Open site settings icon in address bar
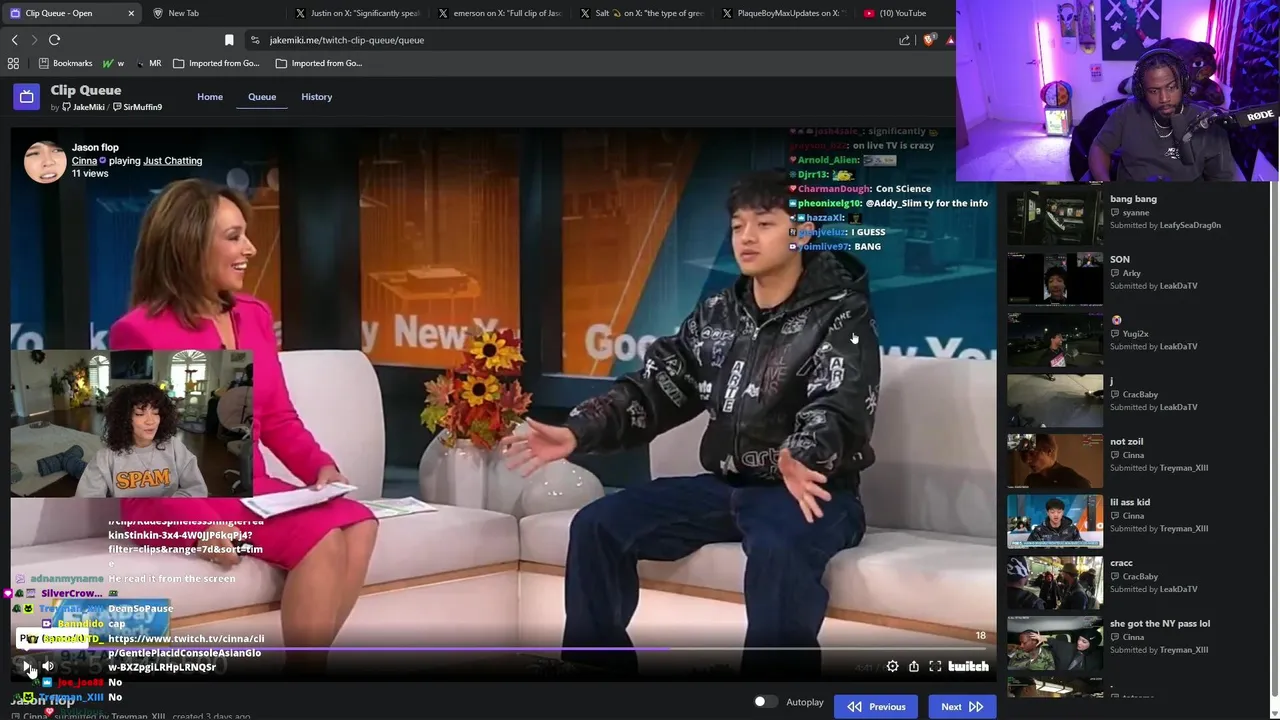The image size is (1280, 720). tap(256, 40)
